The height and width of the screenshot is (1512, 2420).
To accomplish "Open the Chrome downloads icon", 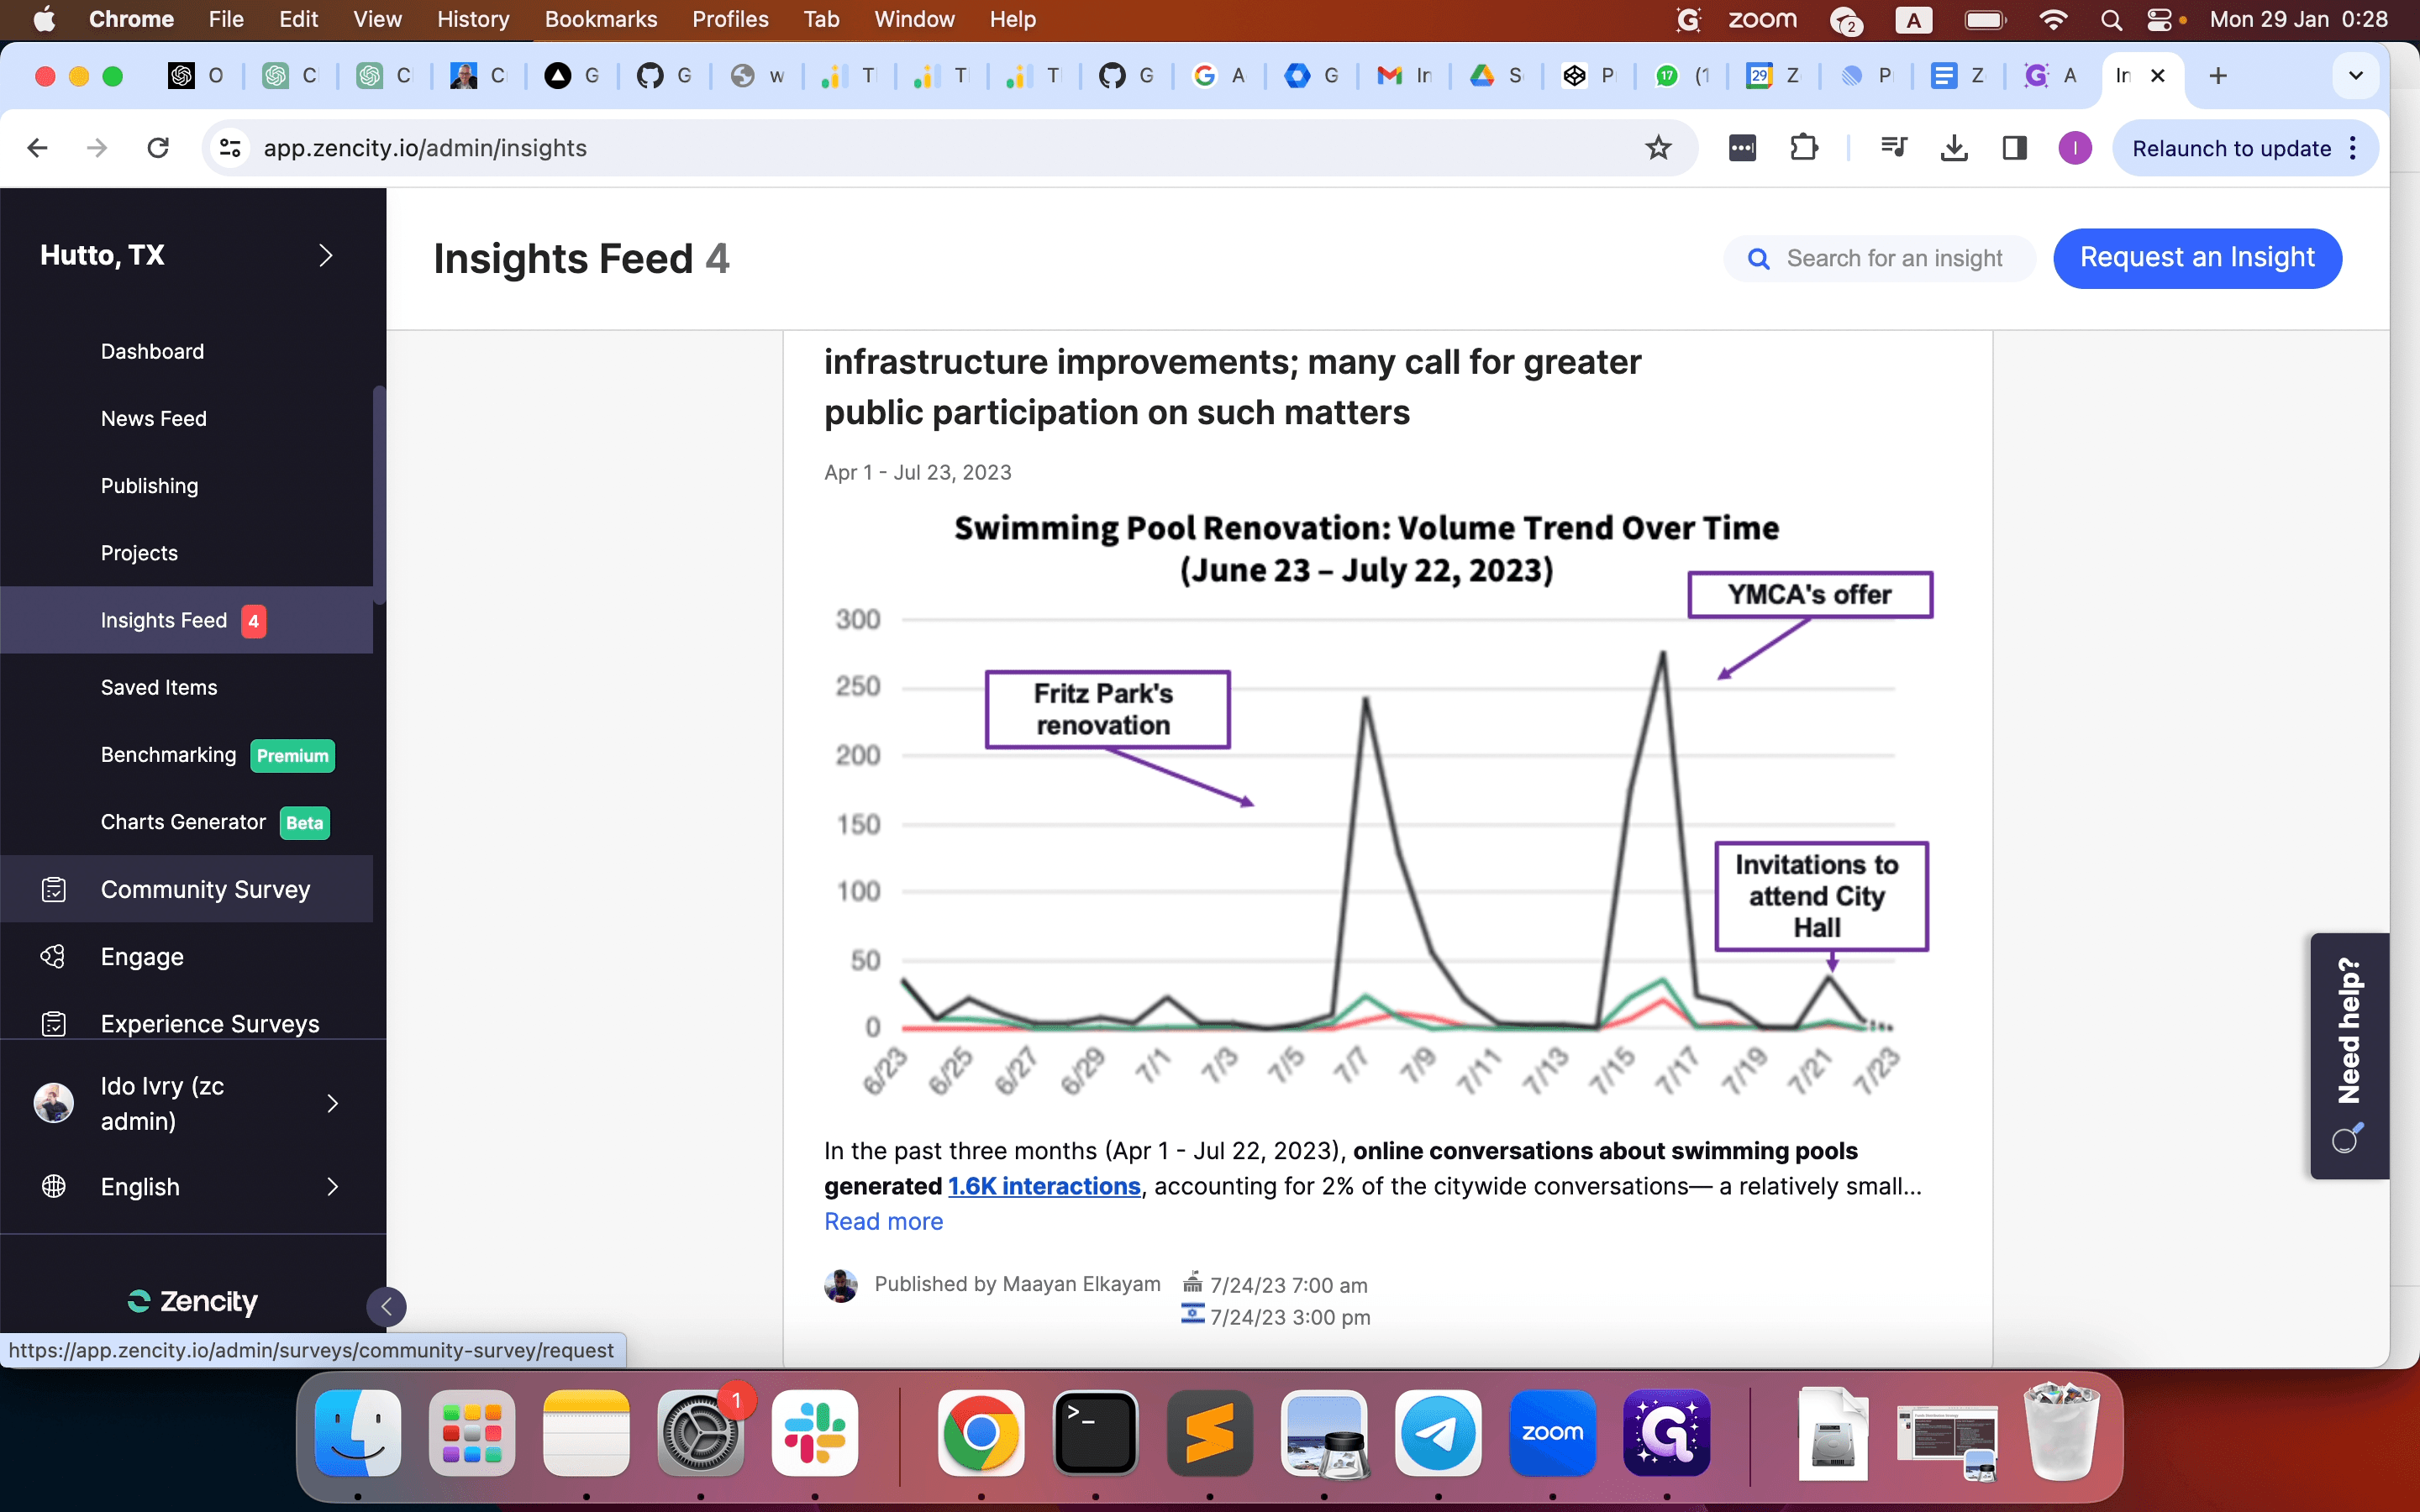I will 1954,148.
